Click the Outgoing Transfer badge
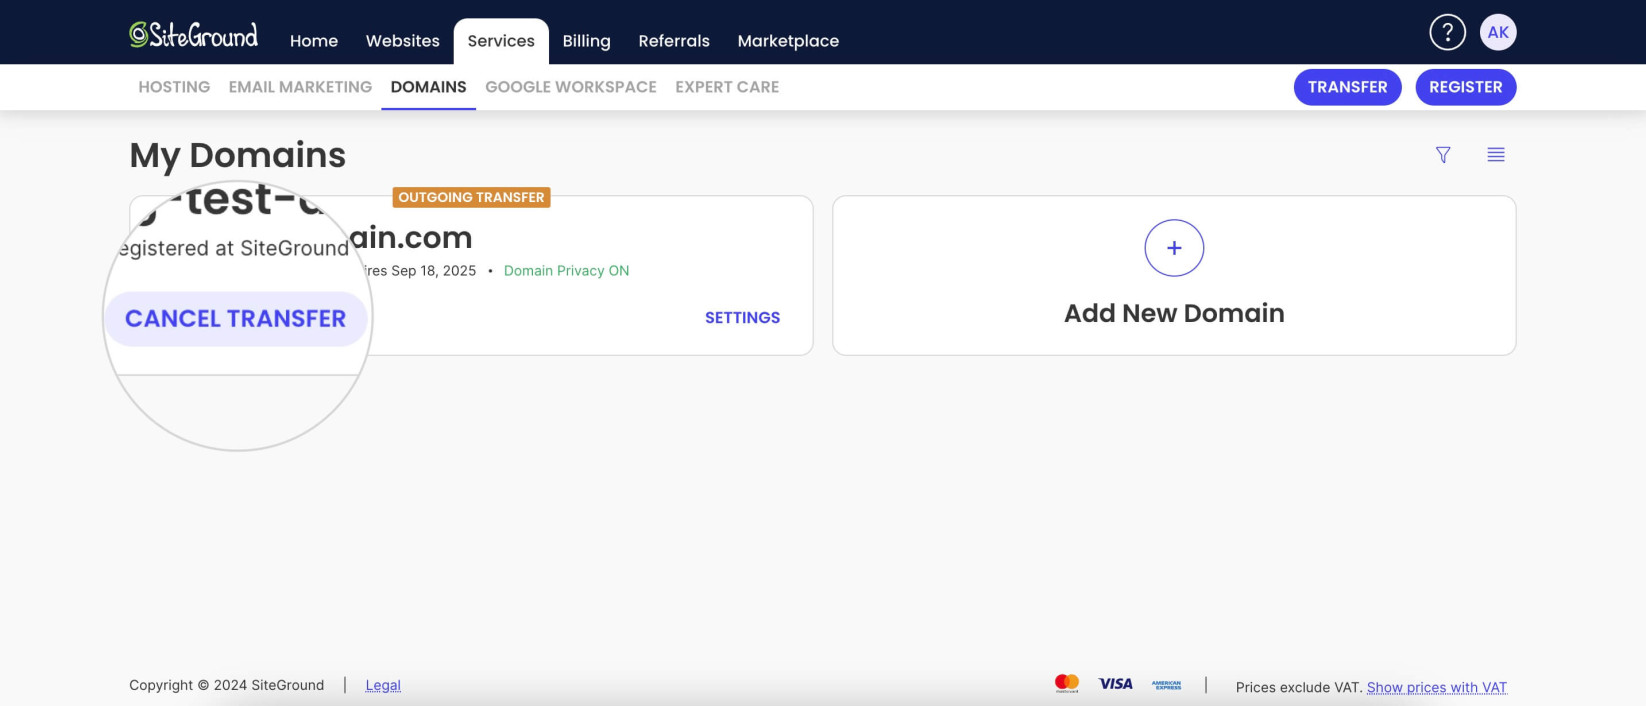The height and width of the screenshot is (706, 1646). point(471,197)
